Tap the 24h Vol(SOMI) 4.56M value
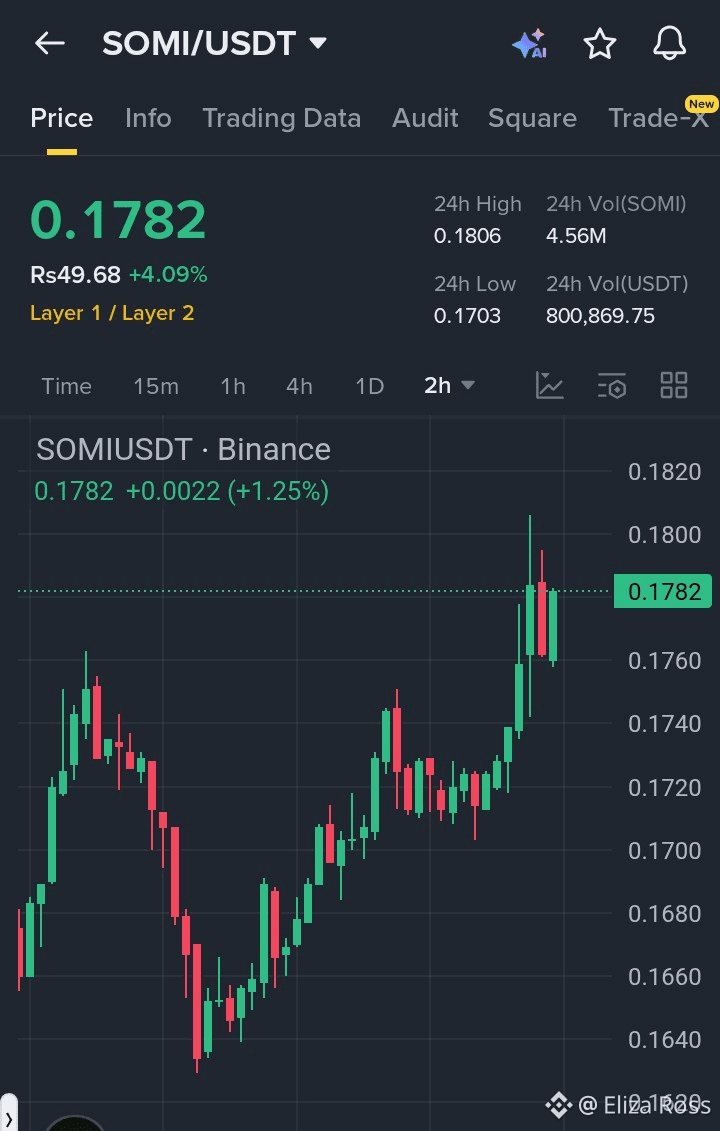 [576, 236]
